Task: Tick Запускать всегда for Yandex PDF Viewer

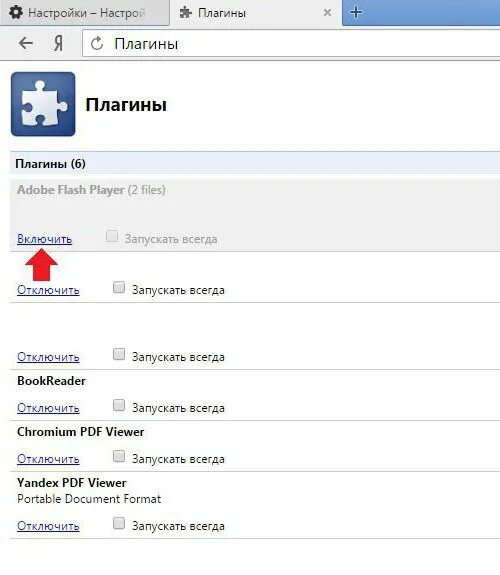Action: tap(119, 523)
